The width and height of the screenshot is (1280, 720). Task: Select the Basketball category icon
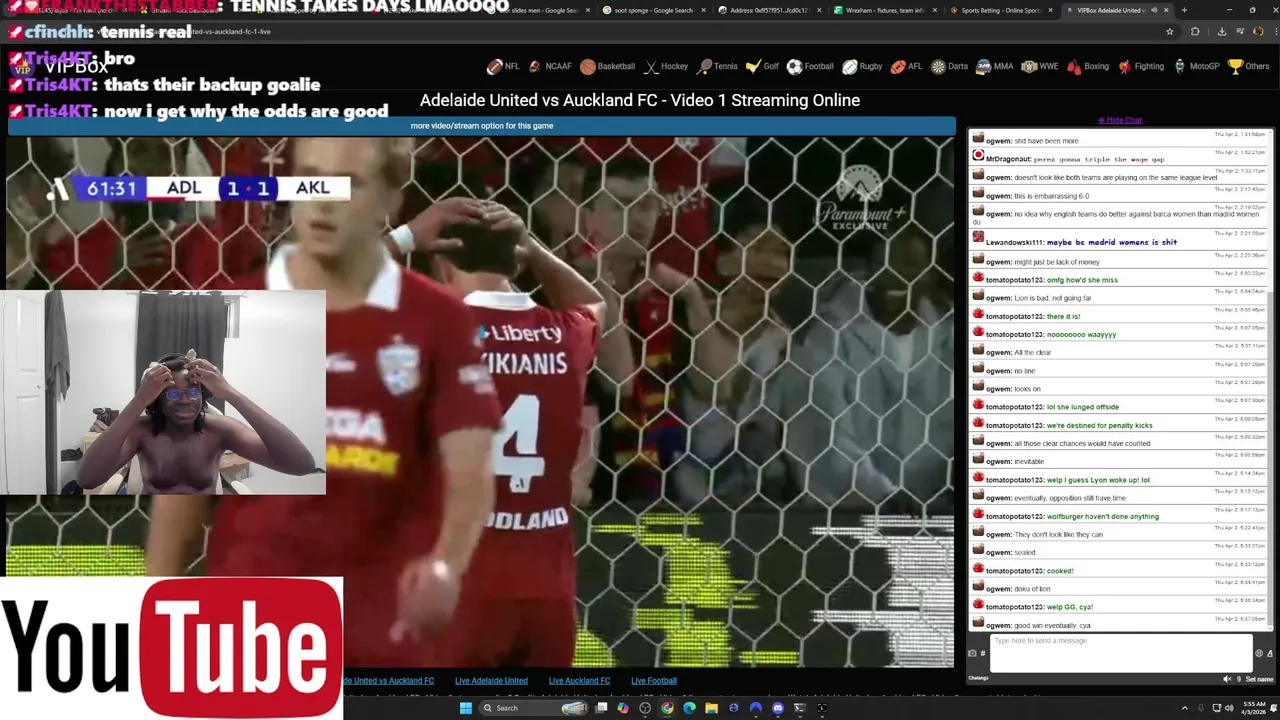(588, 67)
